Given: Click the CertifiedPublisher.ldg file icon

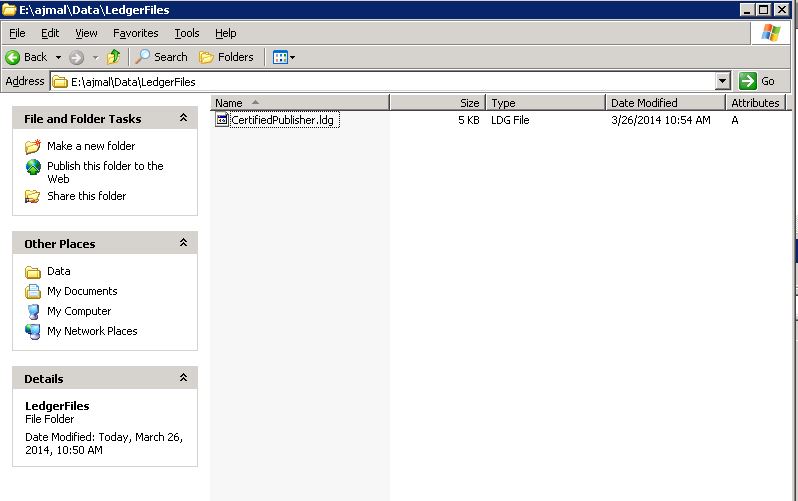Looking at the screenshot, I should click(x=221, y=120).
